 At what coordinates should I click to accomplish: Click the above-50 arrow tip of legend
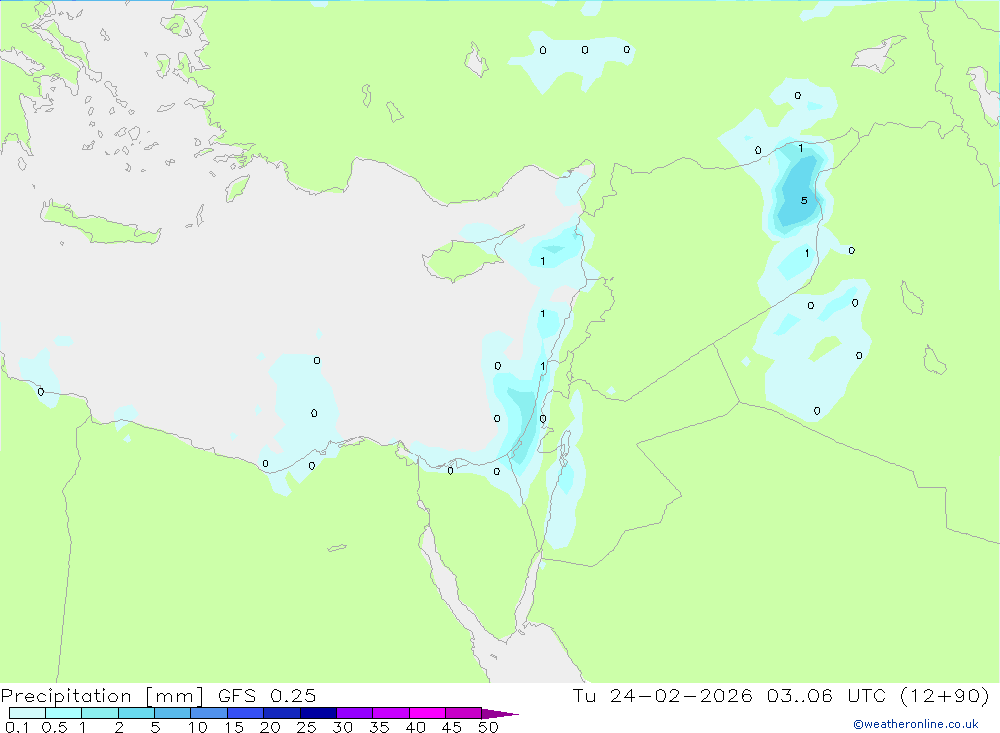click(x=499, y=714)
